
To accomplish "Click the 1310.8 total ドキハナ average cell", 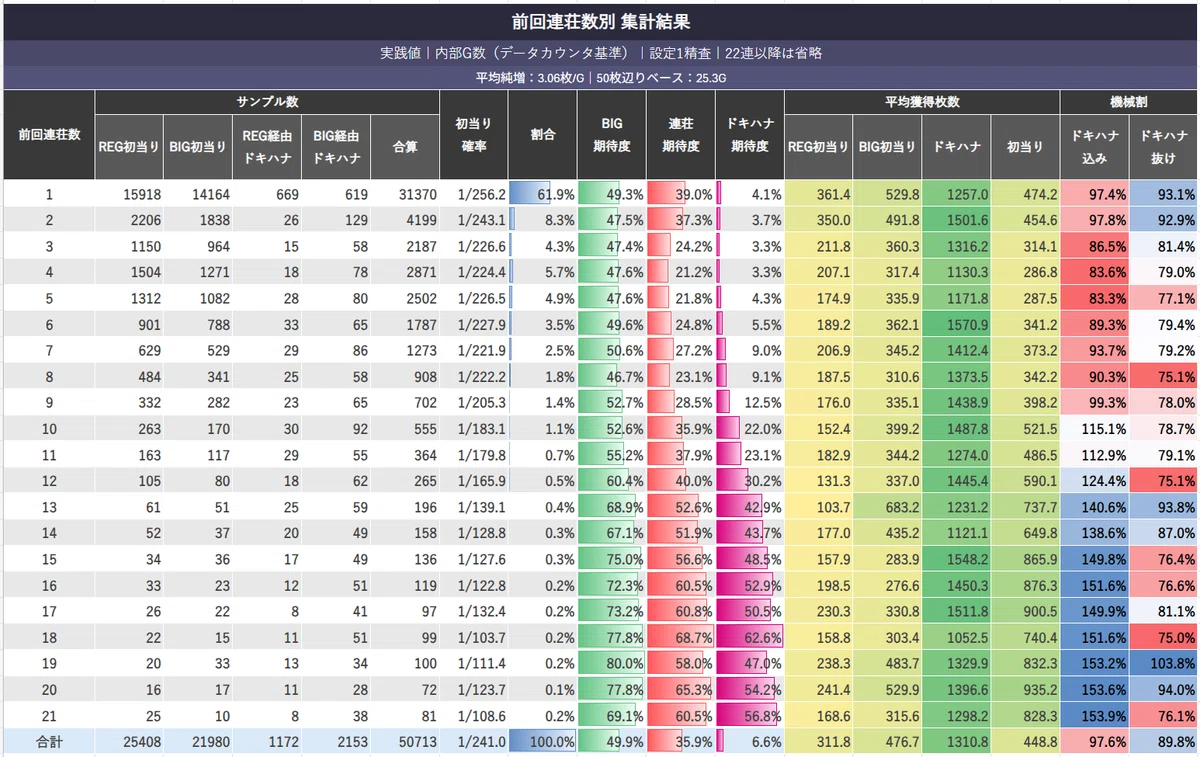I will (x=957, y=742).
